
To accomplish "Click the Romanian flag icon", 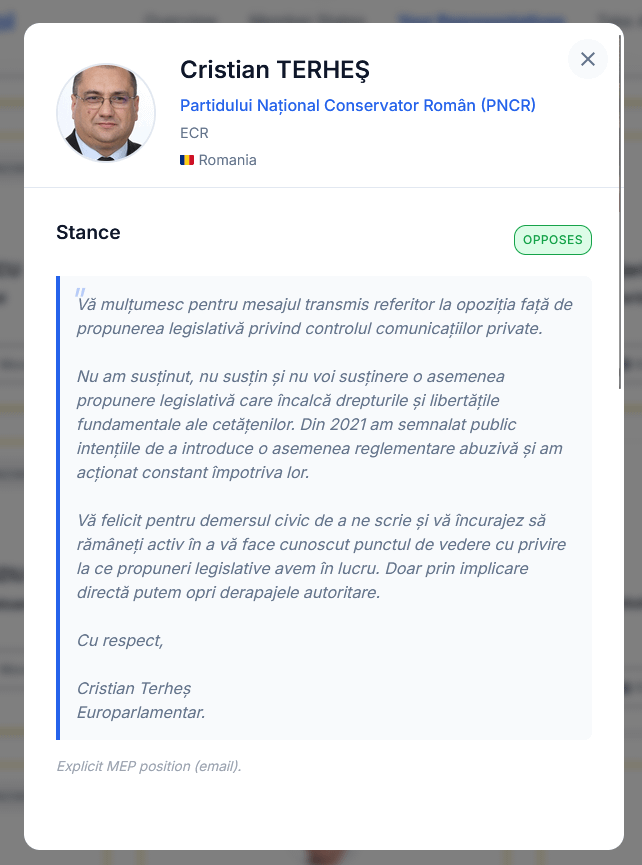I will point(186,160).
